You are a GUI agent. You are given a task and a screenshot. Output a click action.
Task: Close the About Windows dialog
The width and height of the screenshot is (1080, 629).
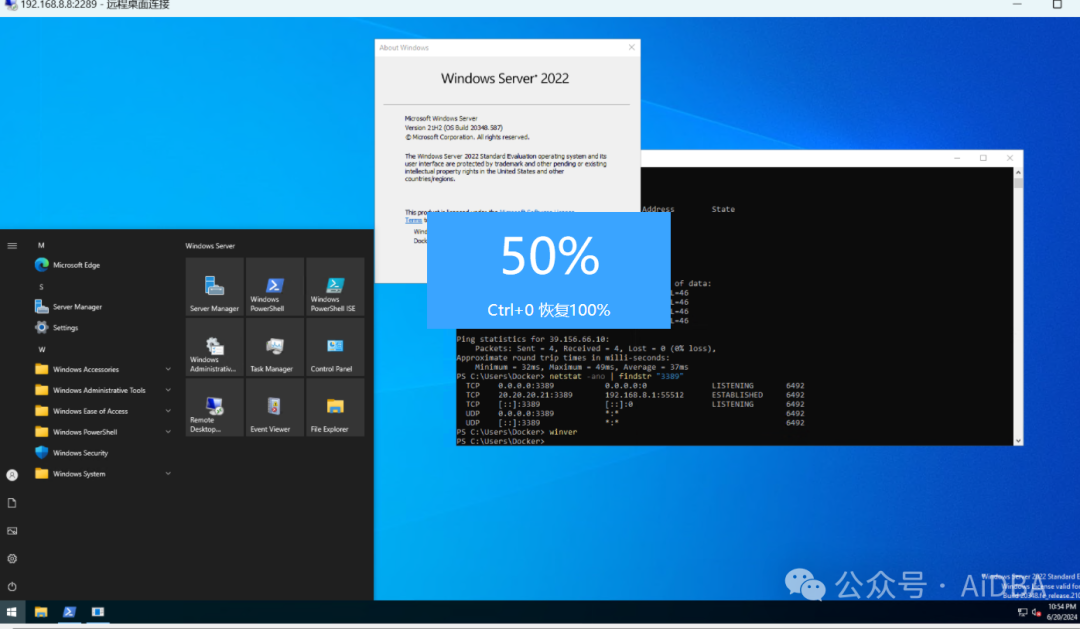[x=632, y=48]
